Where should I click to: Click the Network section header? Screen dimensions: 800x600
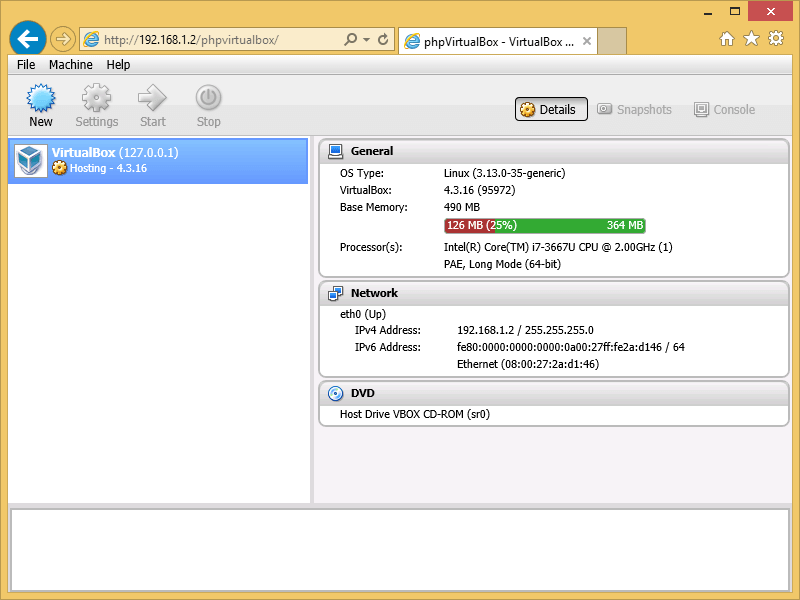coord(554,293)
